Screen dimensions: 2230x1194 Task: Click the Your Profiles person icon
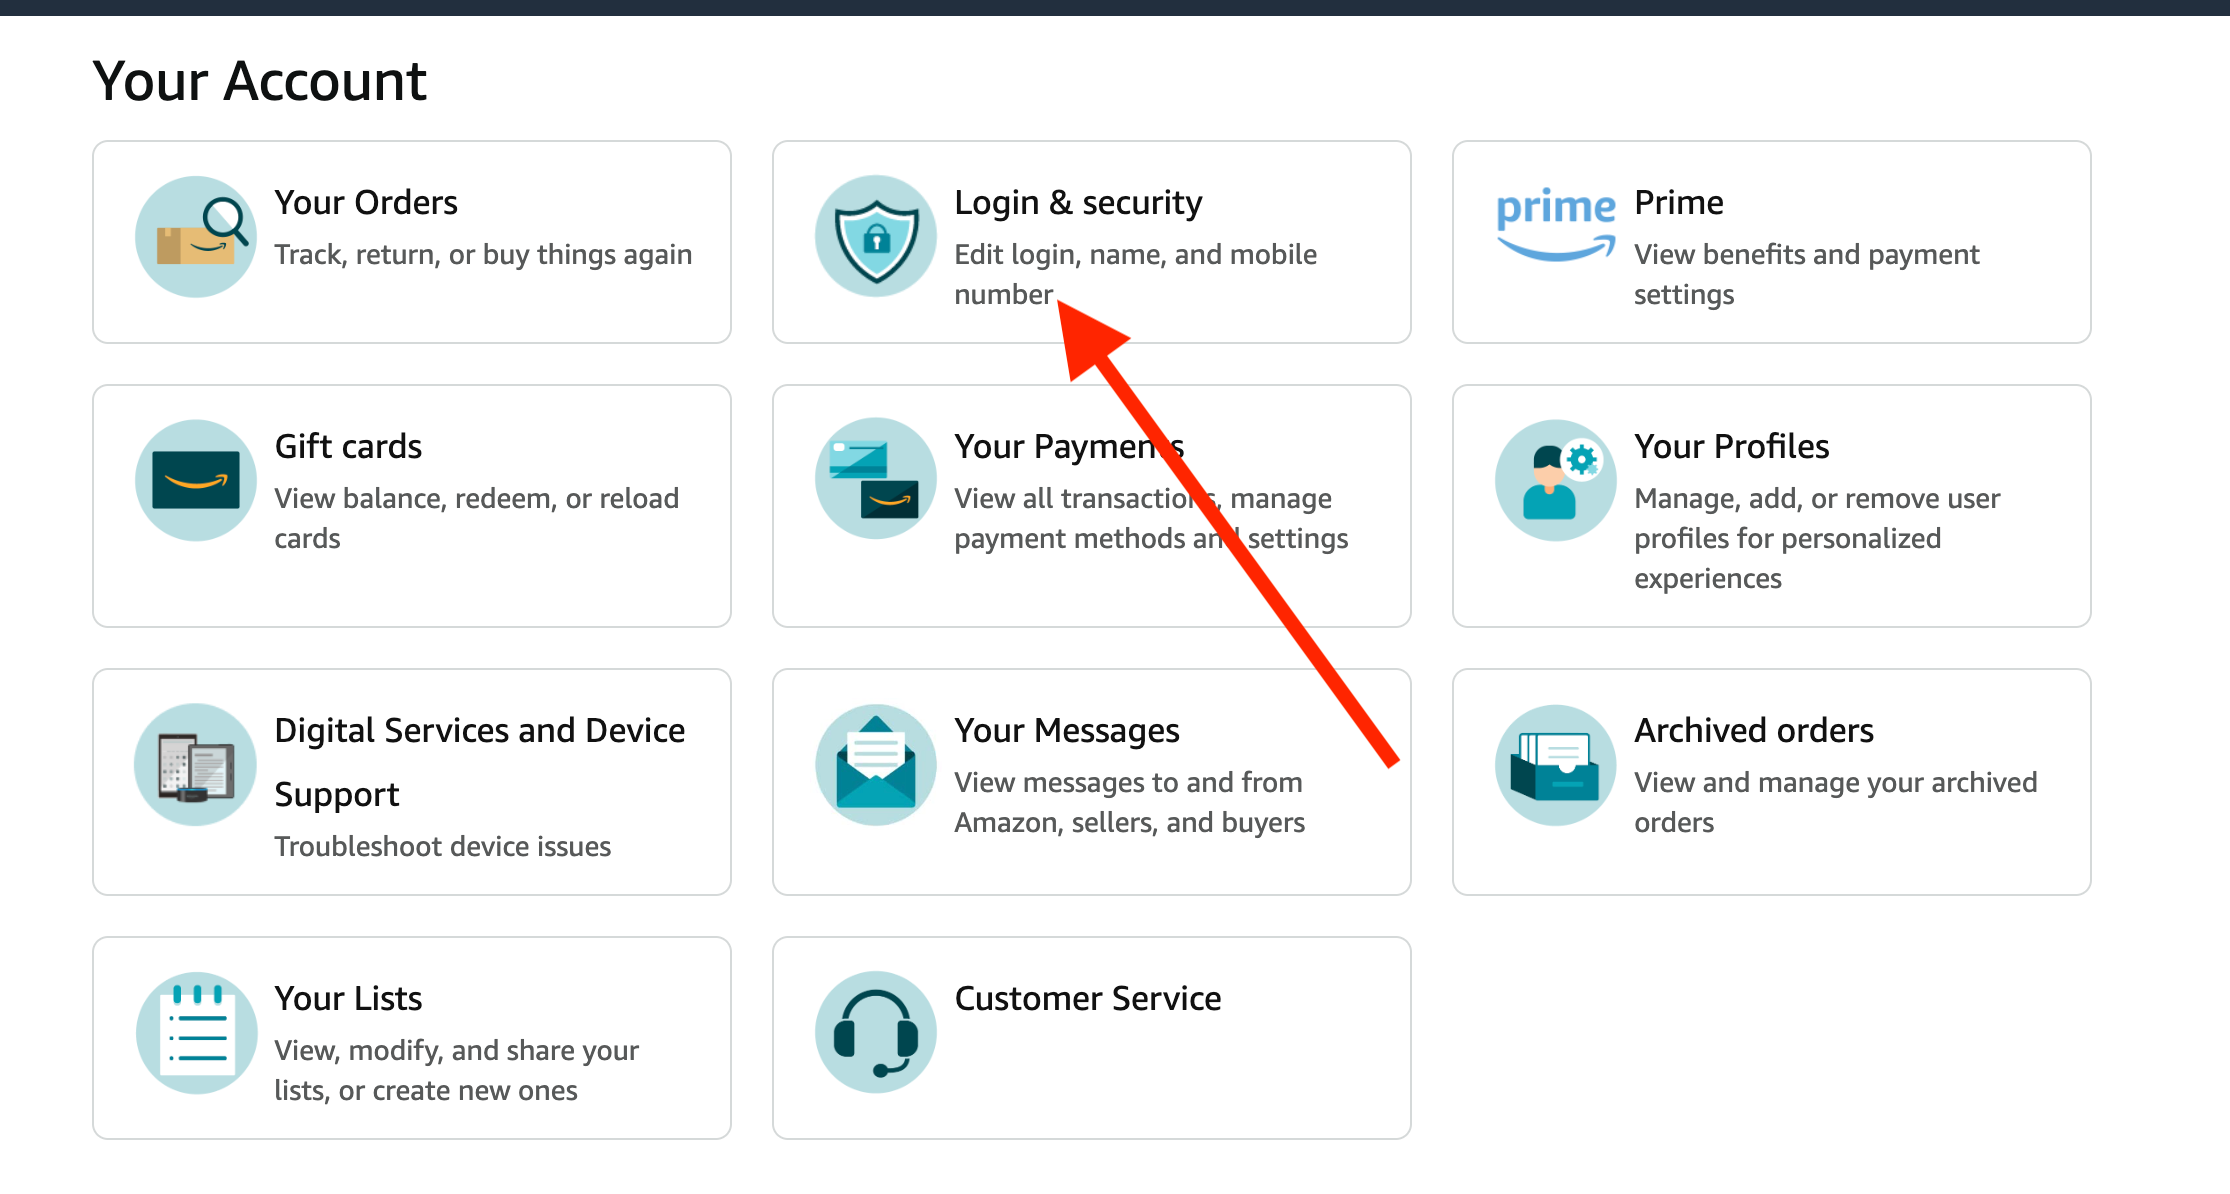click(x=1556, y=480)
